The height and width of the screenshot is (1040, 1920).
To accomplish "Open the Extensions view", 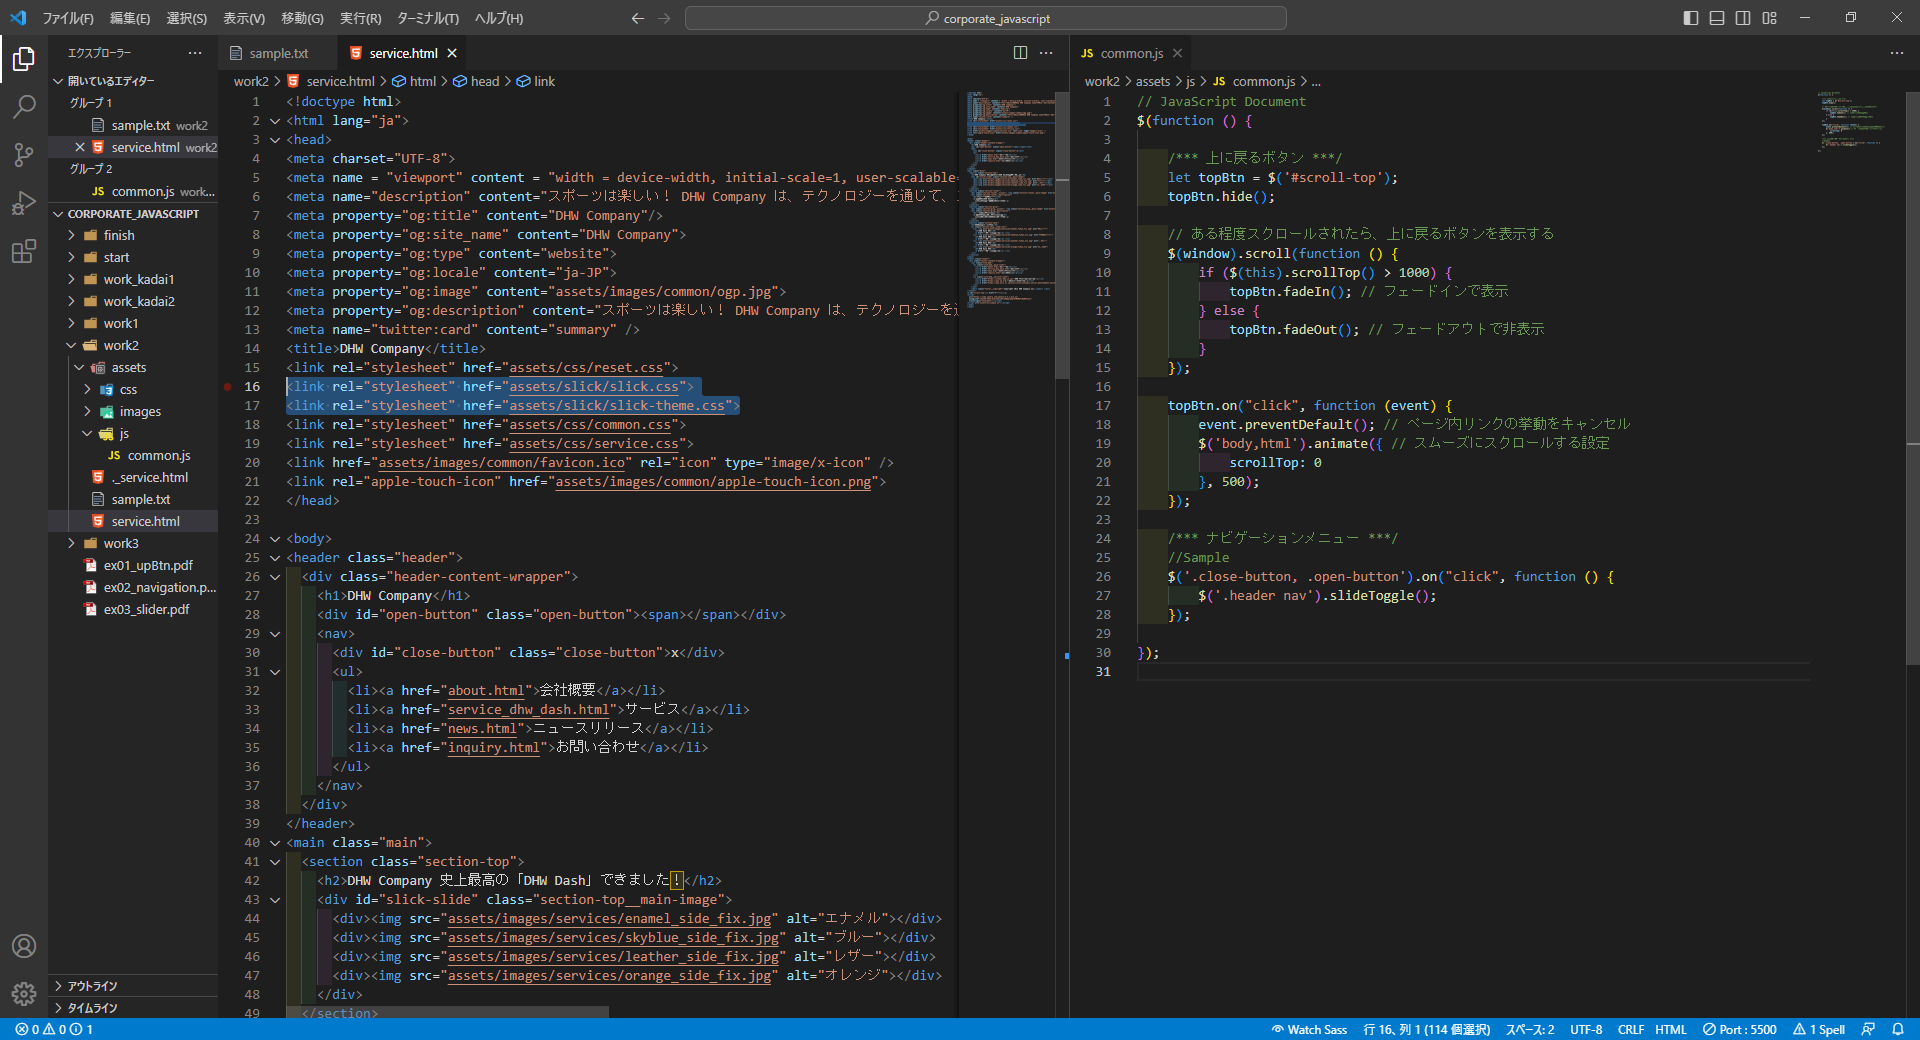I will [x=23, y=252].
